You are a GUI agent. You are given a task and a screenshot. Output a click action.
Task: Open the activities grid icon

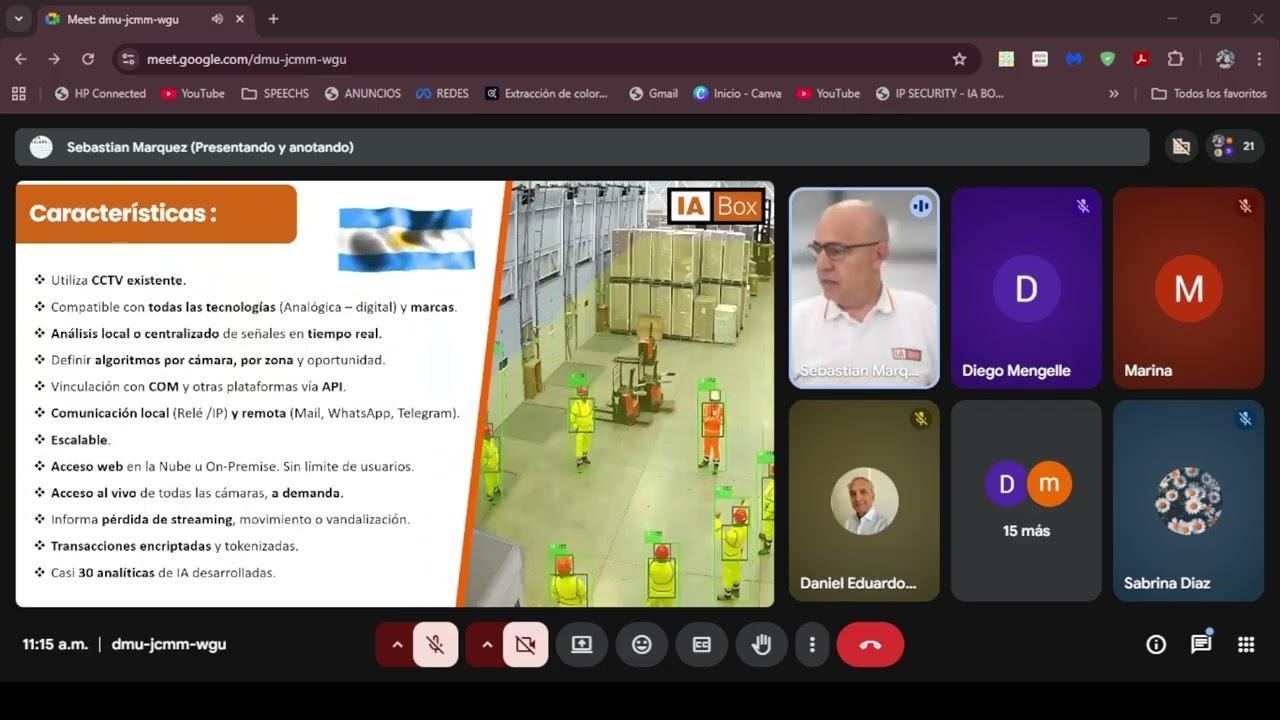pos(1246,645)
